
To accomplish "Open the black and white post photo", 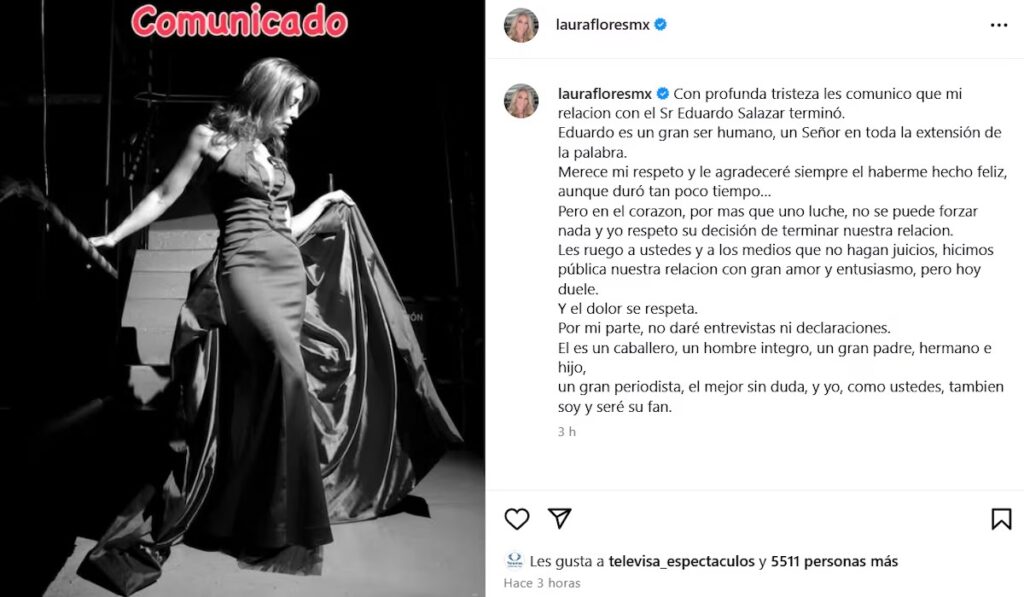I will point(242,298).
